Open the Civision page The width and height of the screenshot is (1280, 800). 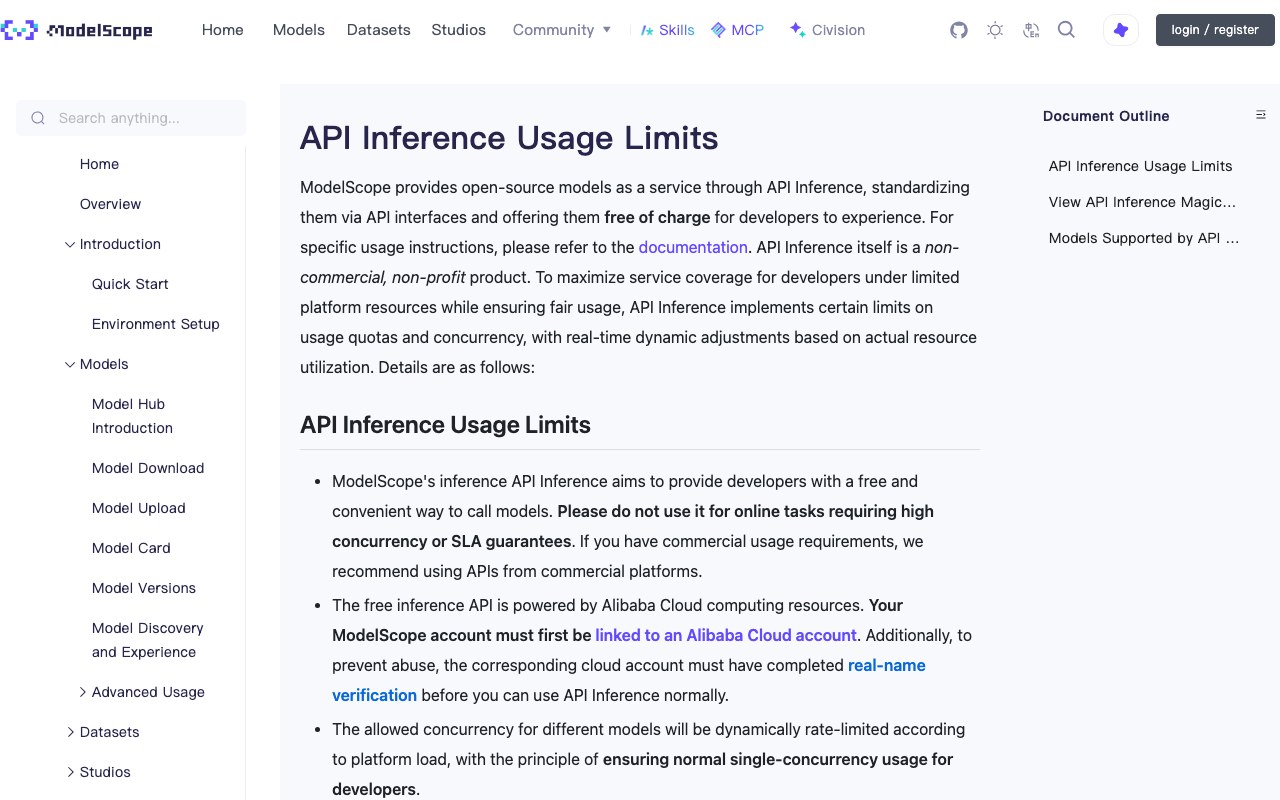pos(827,30)
